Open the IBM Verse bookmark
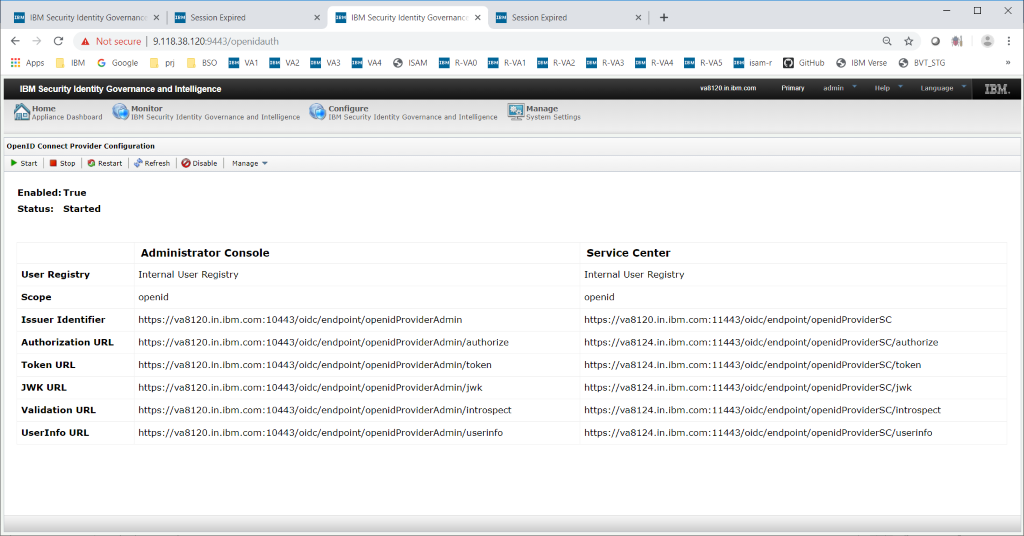1024x536 pixels. click(861, 63)
